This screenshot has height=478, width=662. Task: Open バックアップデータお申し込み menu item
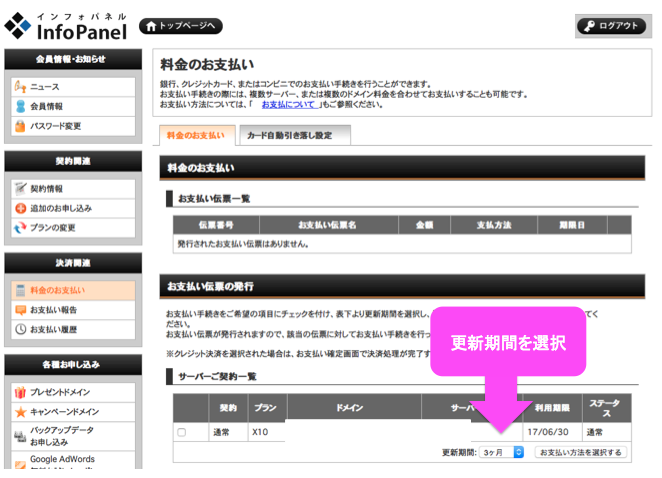(x=73, y=436)
